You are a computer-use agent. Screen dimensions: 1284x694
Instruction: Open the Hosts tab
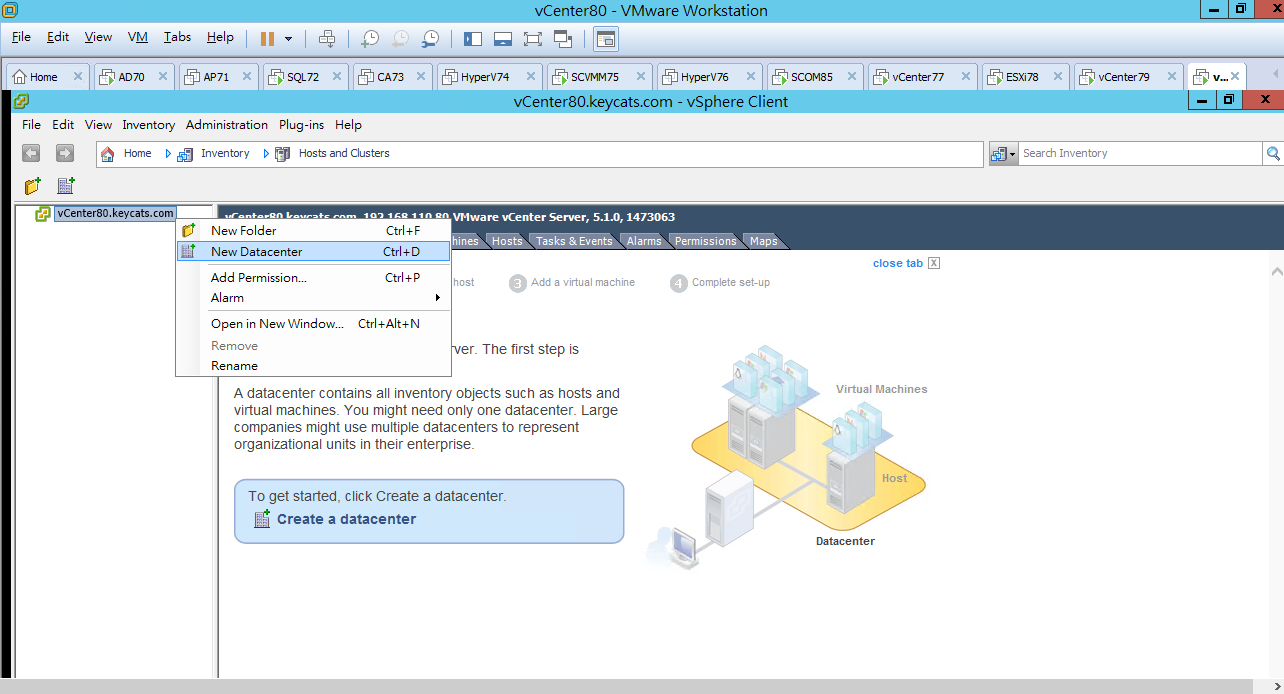point(507,241)
